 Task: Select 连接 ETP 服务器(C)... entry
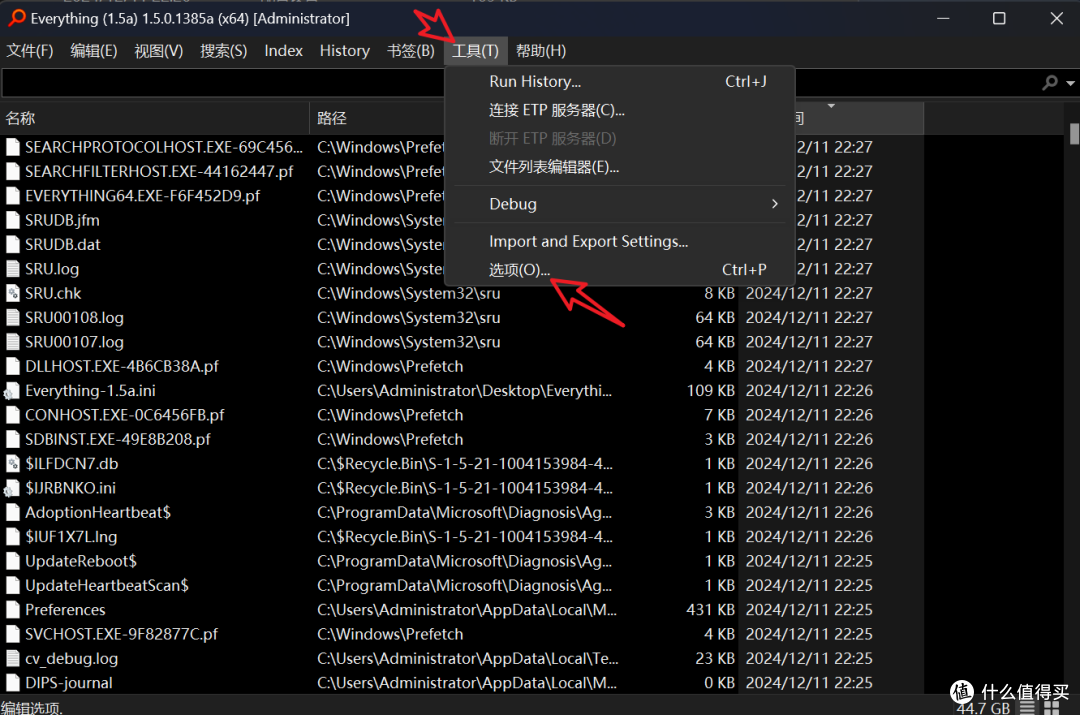620,110
